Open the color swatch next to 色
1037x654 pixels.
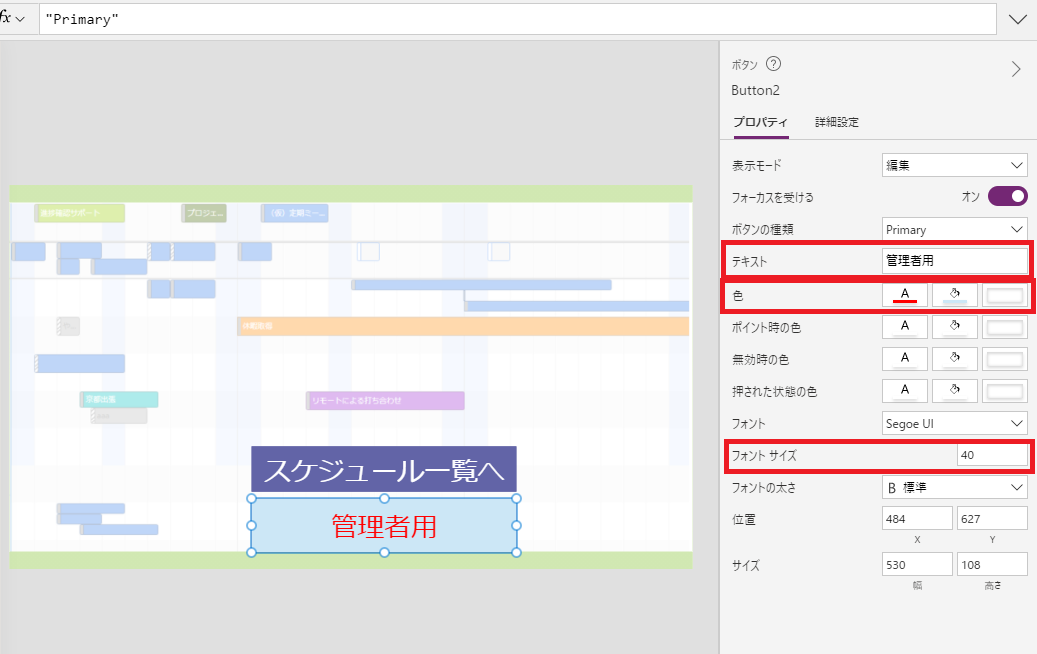coord(1004,294)
